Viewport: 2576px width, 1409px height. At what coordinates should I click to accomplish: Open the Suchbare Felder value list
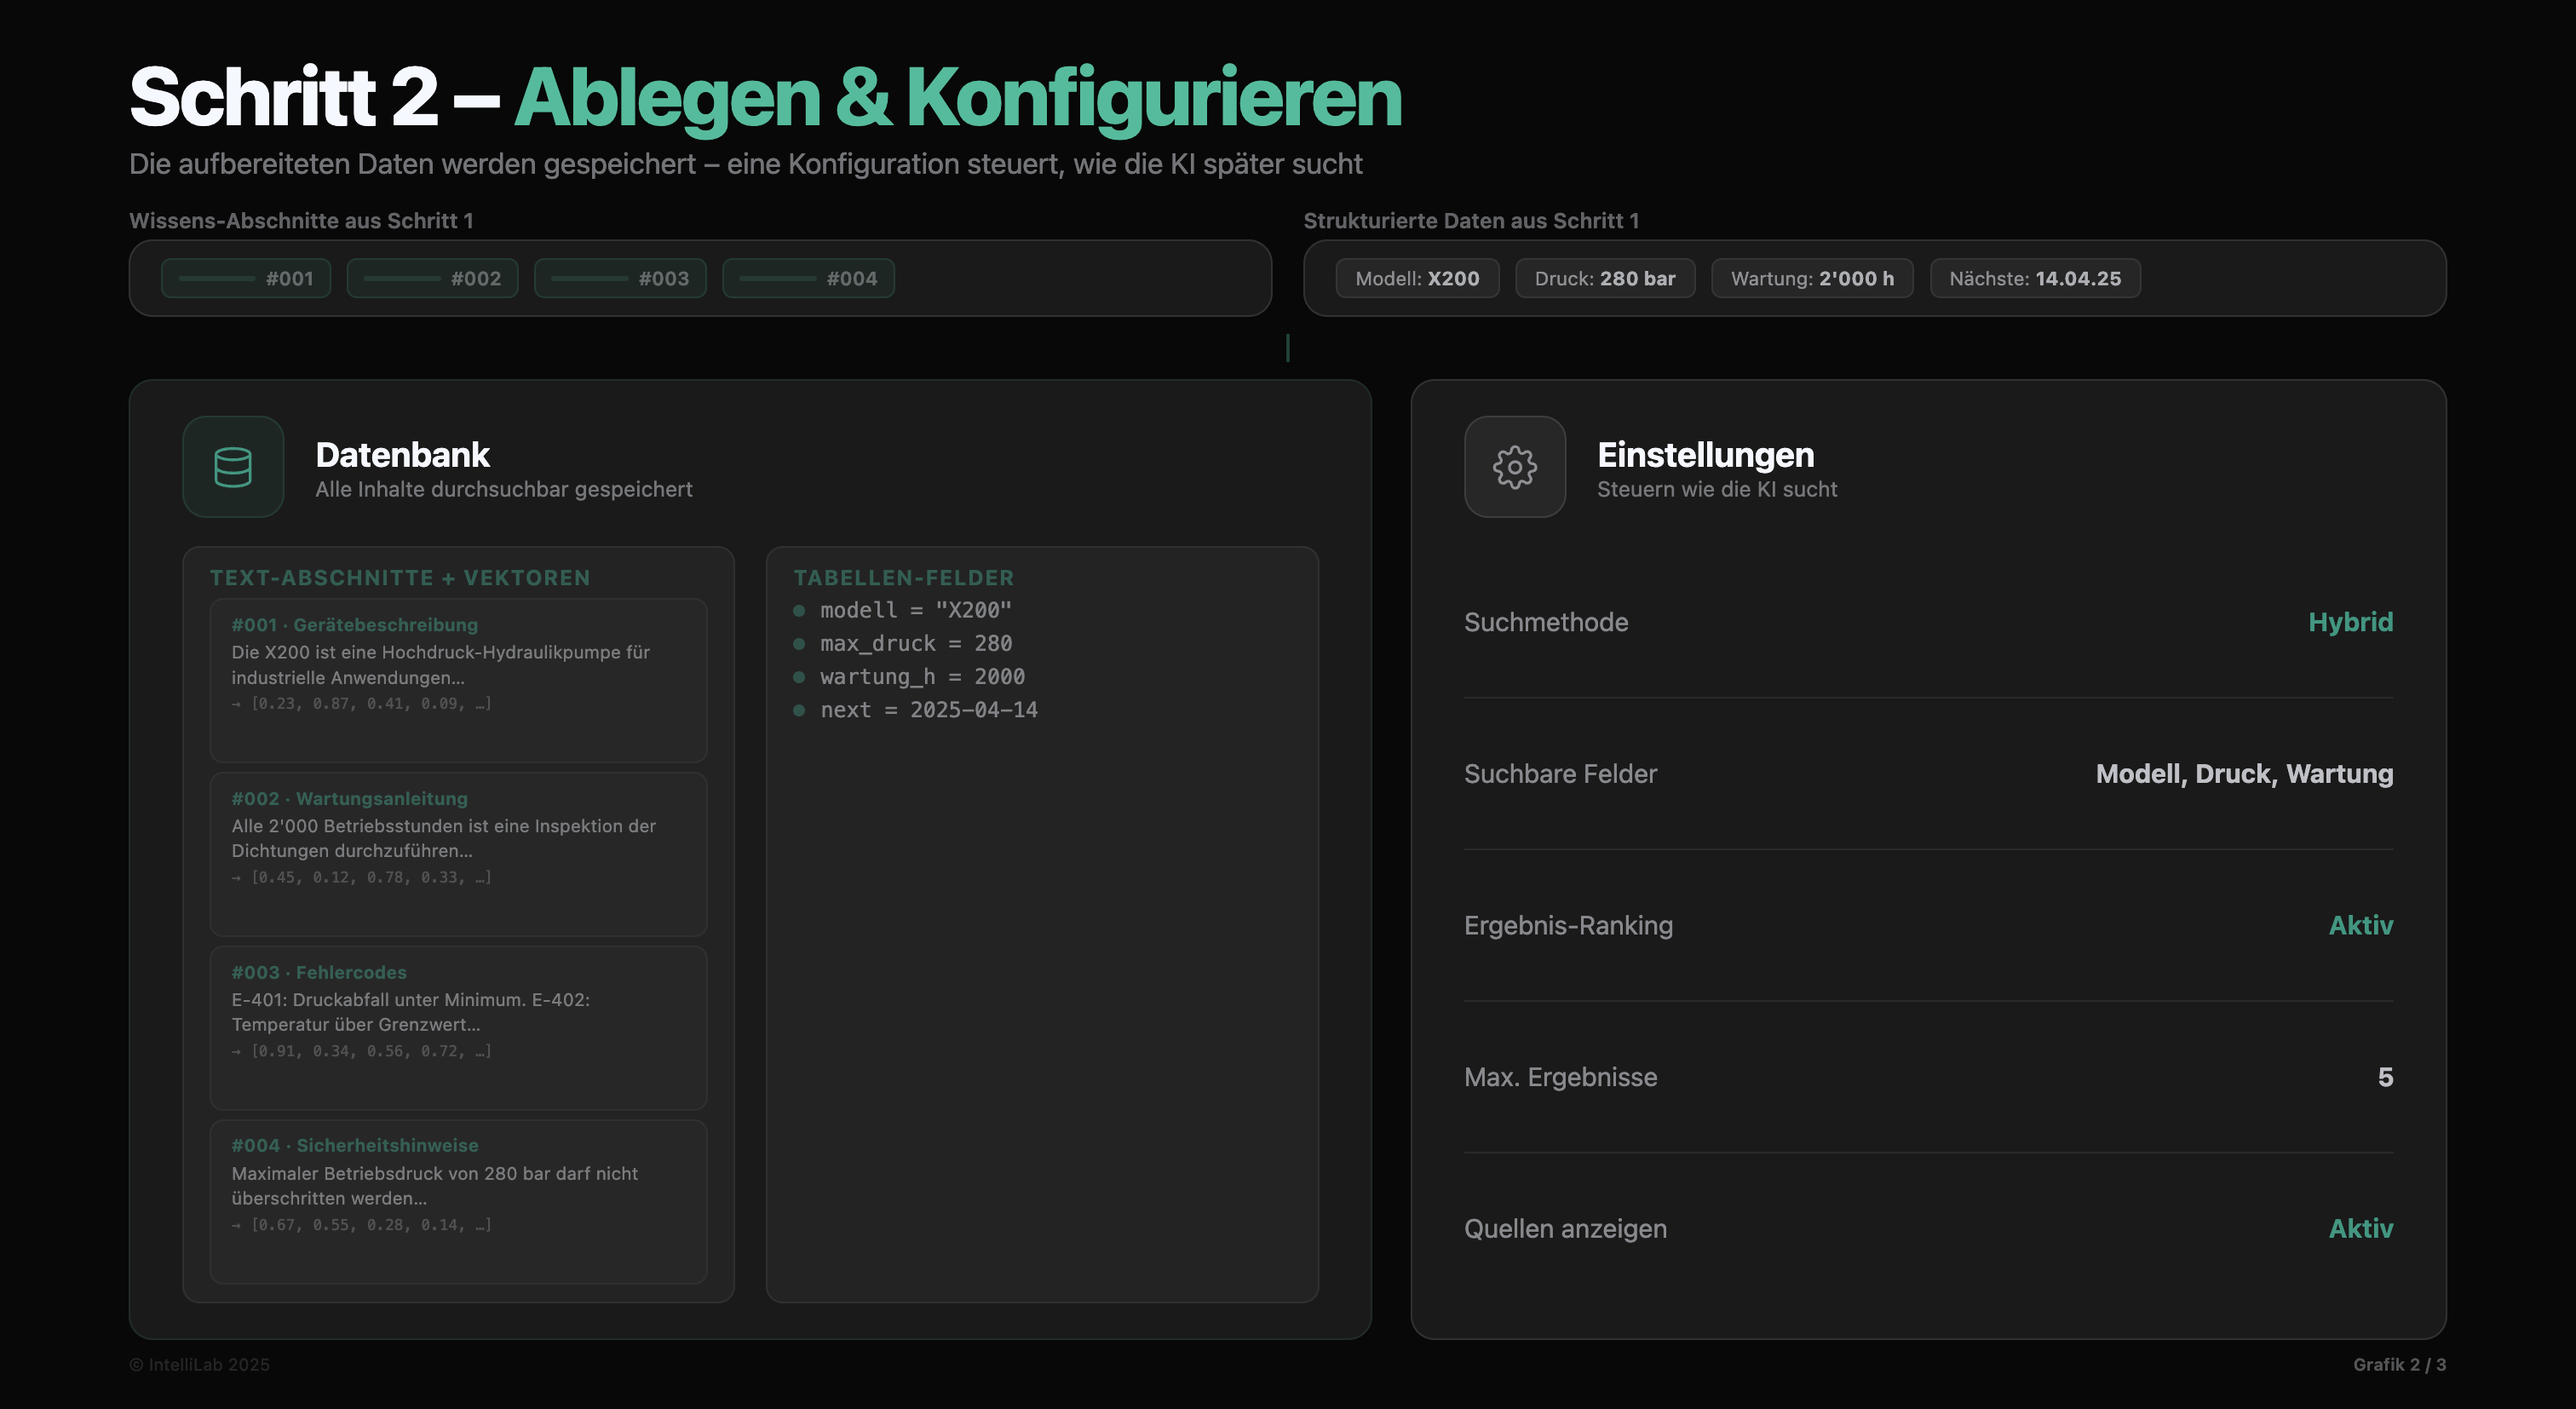[2243, 774]
